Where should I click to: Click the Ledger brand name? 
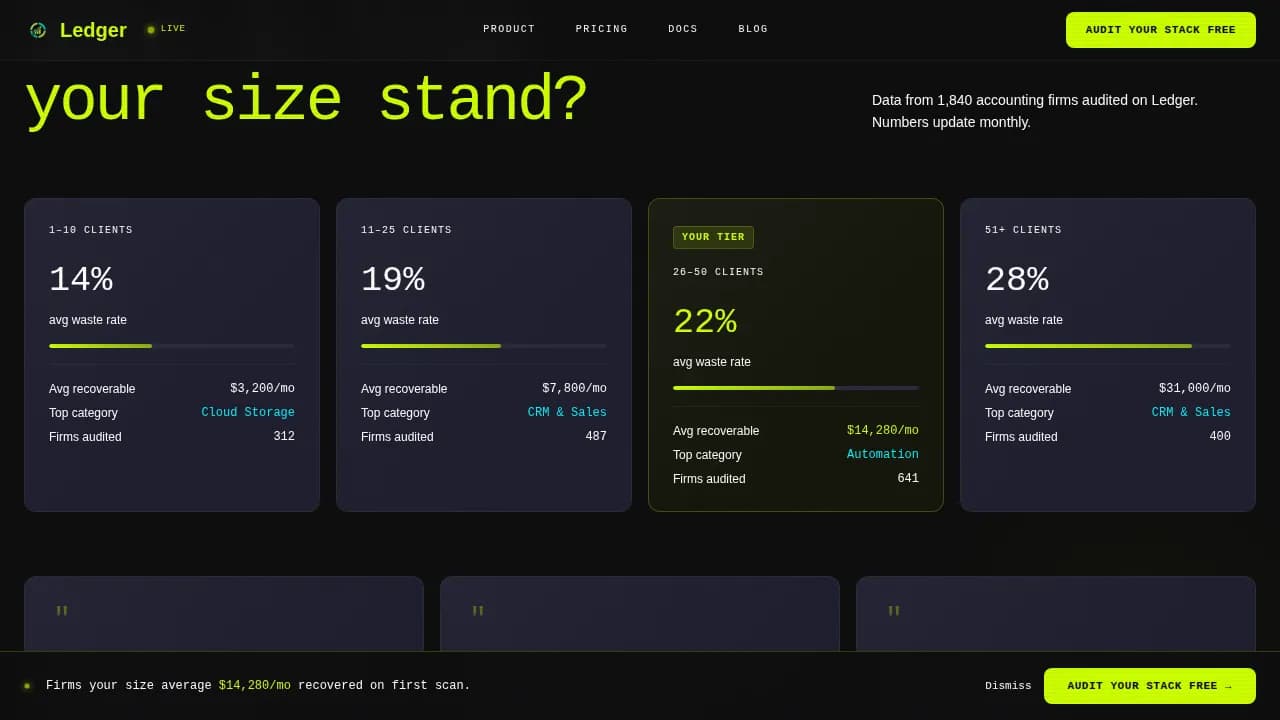[93, 30]
